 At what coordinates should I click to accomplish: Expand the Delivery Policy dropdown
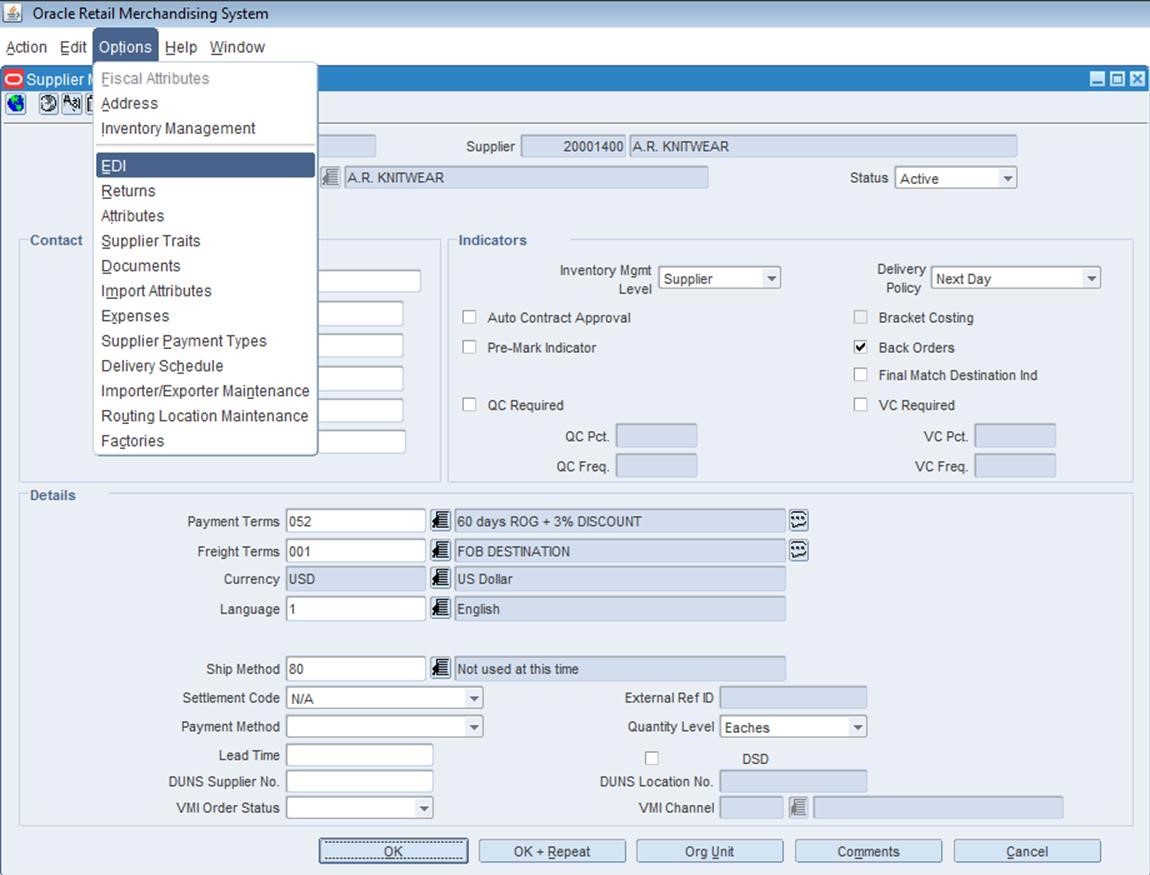point(1092,278)
